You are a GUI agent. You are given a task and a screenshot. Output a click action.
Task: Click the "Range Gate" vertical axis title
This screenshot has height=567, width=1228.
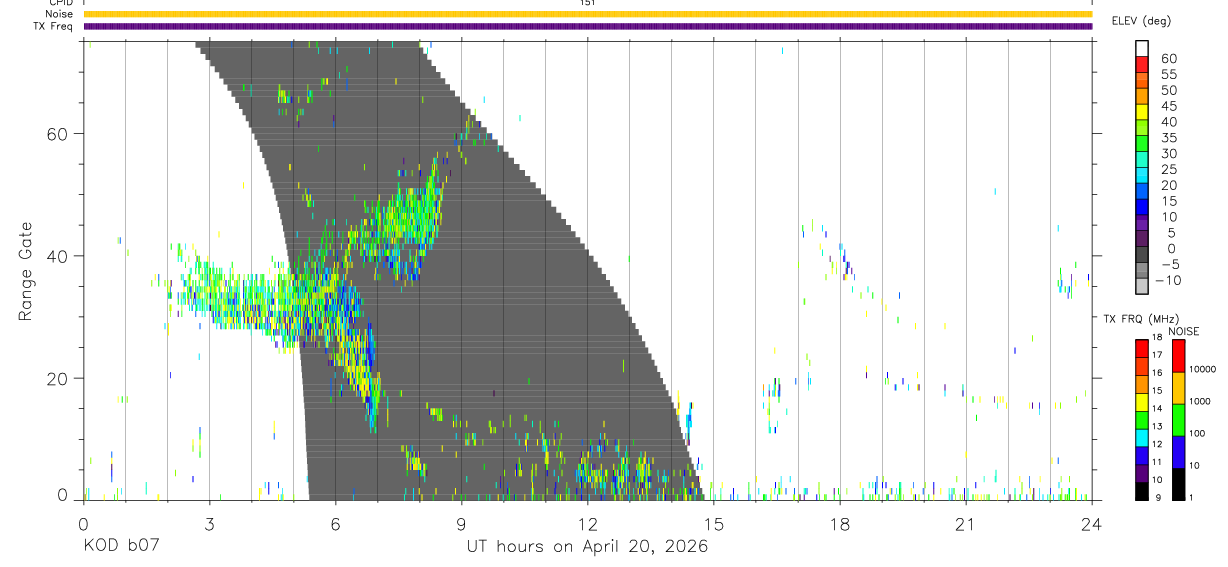pyautogui.click(x=24, y=271)
